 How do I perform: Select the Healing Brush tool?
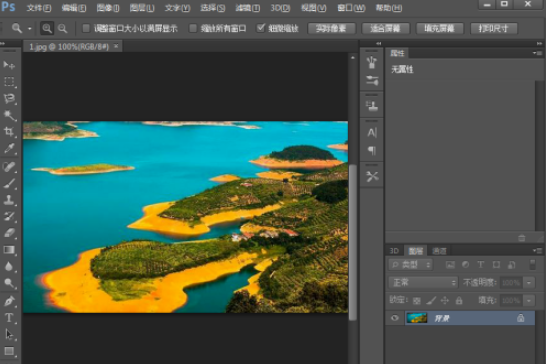coord(9,167)
